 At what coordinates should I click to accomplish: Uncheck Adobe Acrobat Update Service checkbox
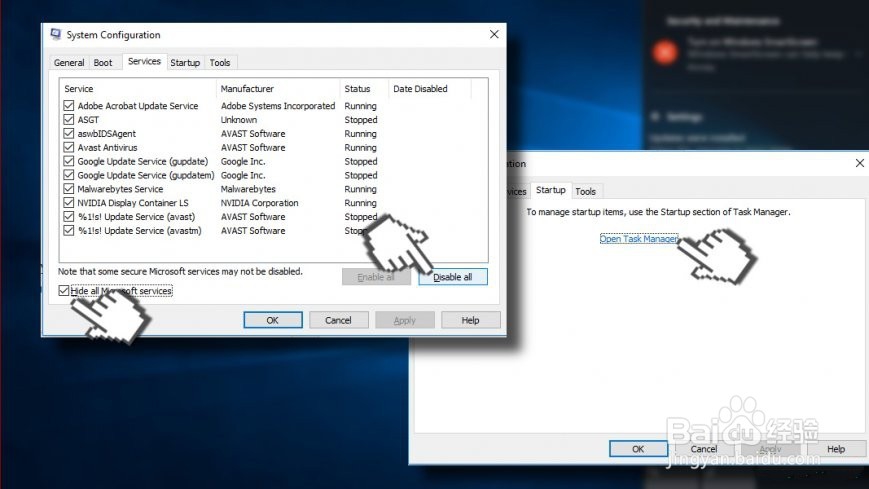coord(69,105)
